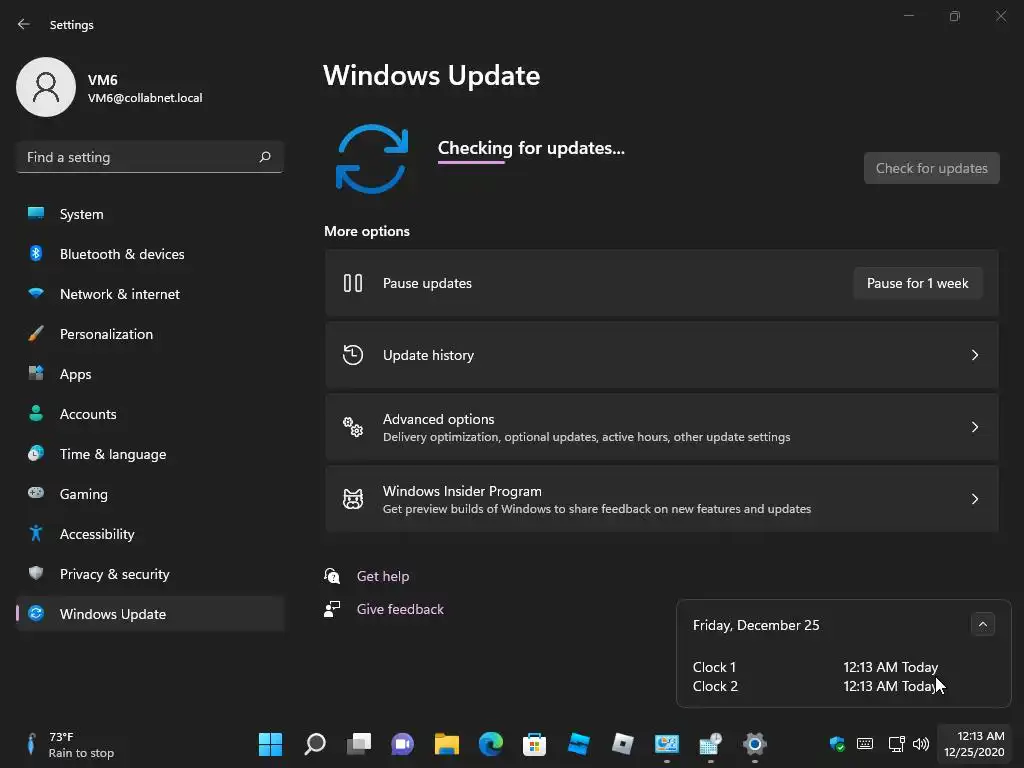The image size is (1024, 768).
Task: Open taskbar Search
Action: [315, 744]
